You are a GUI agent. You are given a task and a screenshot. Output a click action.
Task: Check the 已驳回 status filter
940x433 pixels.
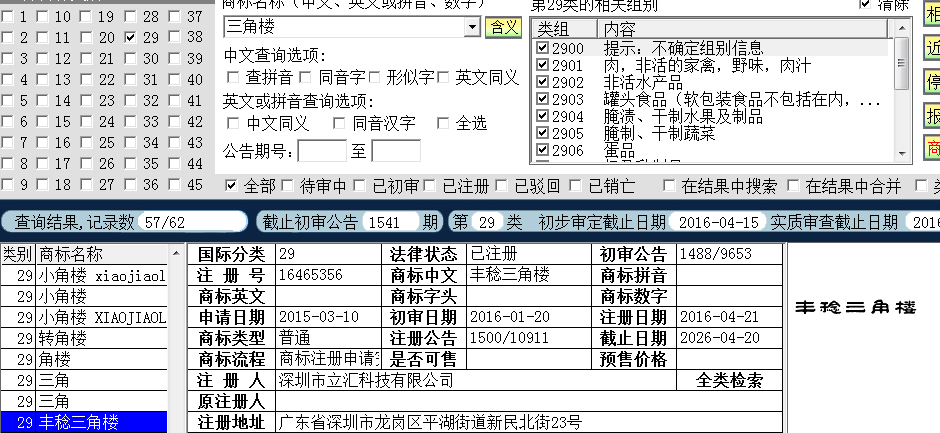pos(502,186)
